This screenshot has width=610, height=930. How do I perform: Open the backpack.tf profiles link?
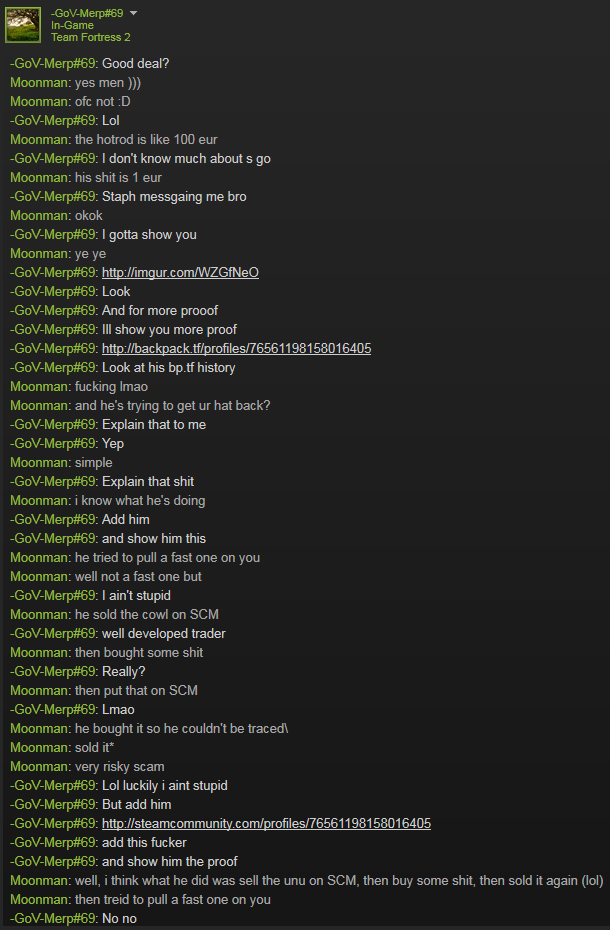click(237, 348)
